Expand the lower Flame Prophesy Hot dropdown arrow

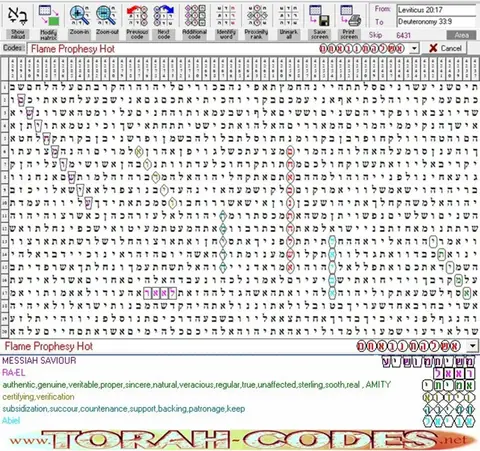coord(473,346)
